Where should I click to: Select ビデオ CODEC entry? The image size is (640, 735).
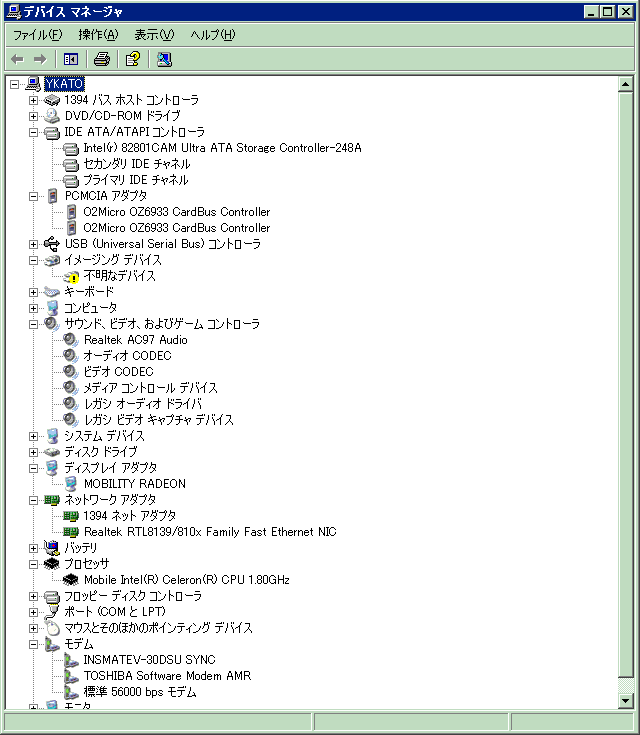click(x=119, y=372)
